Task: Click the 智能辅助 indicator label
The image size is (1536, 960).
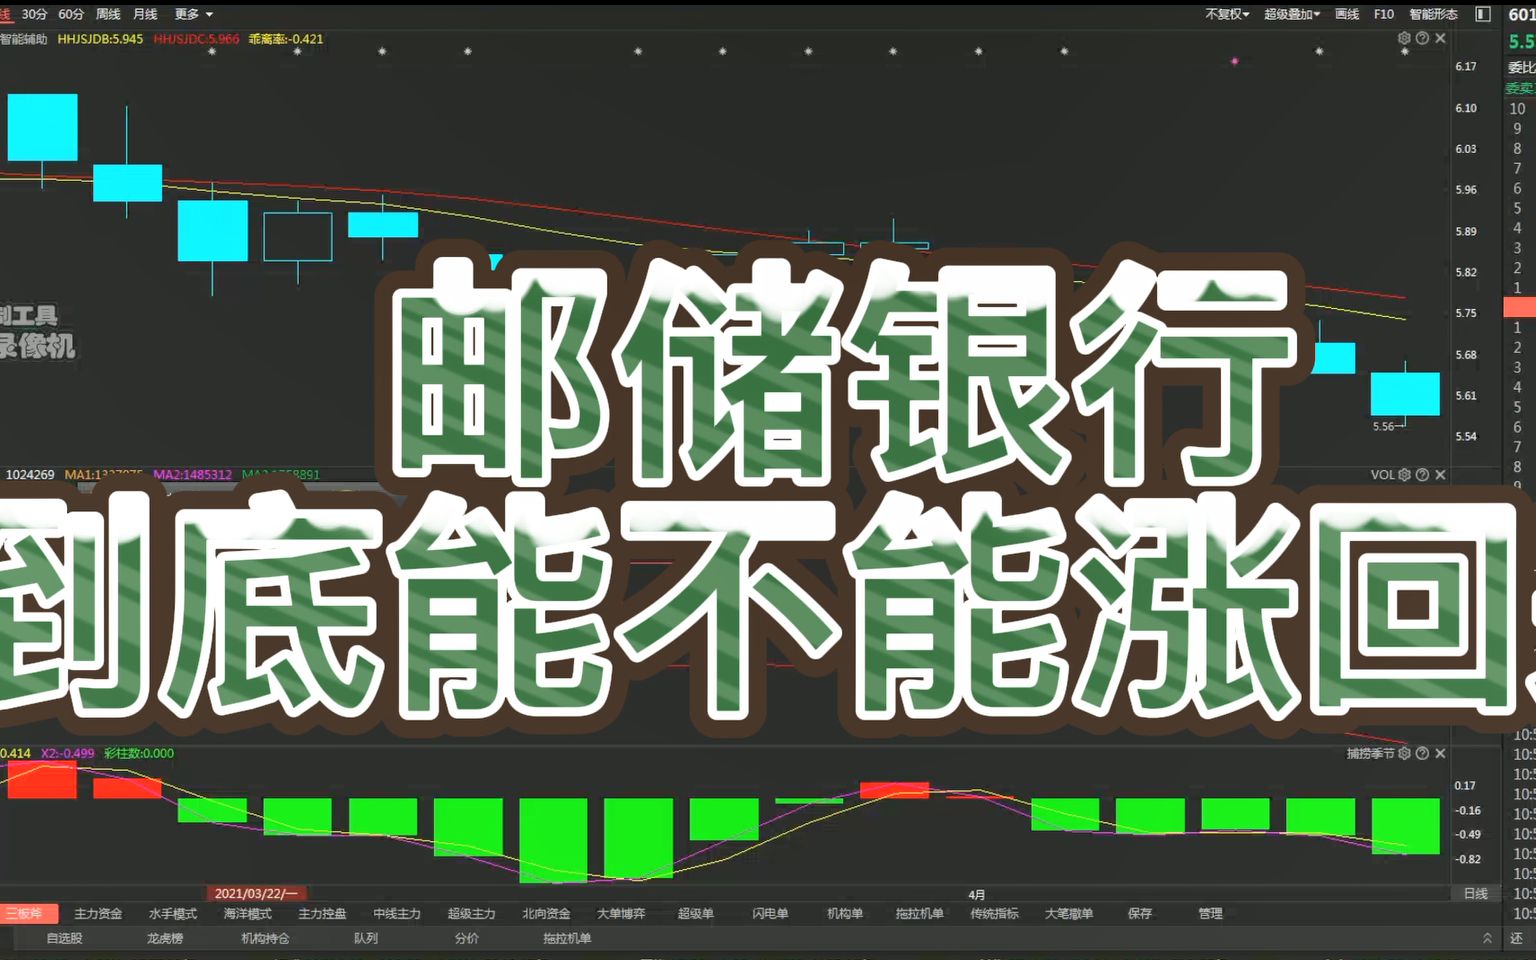Action: tap(24, 39)
